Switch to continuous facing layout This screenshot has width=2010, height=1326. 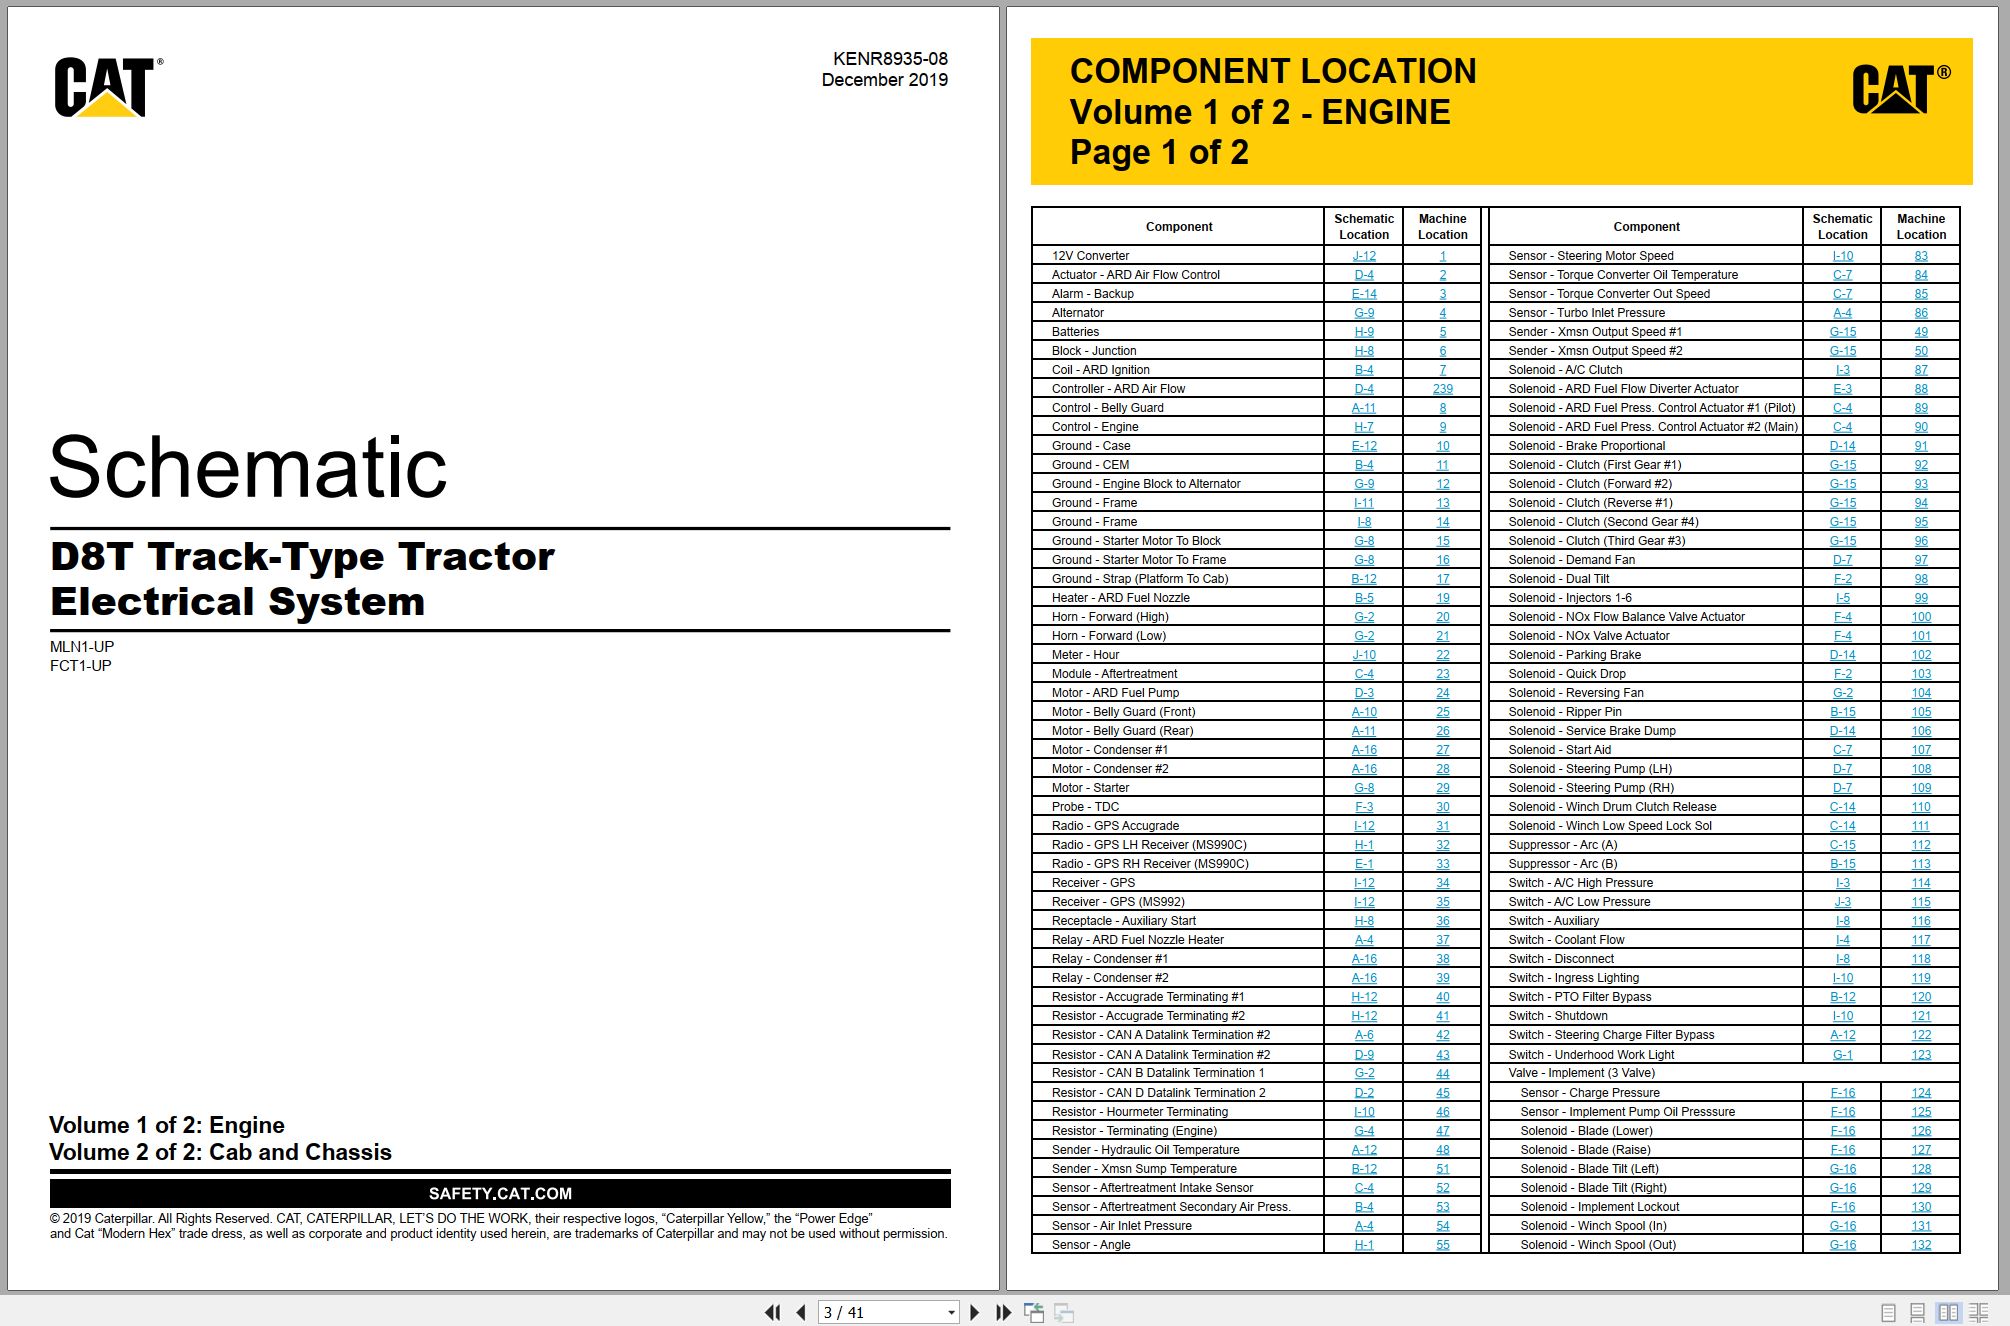[1979, 1312]
